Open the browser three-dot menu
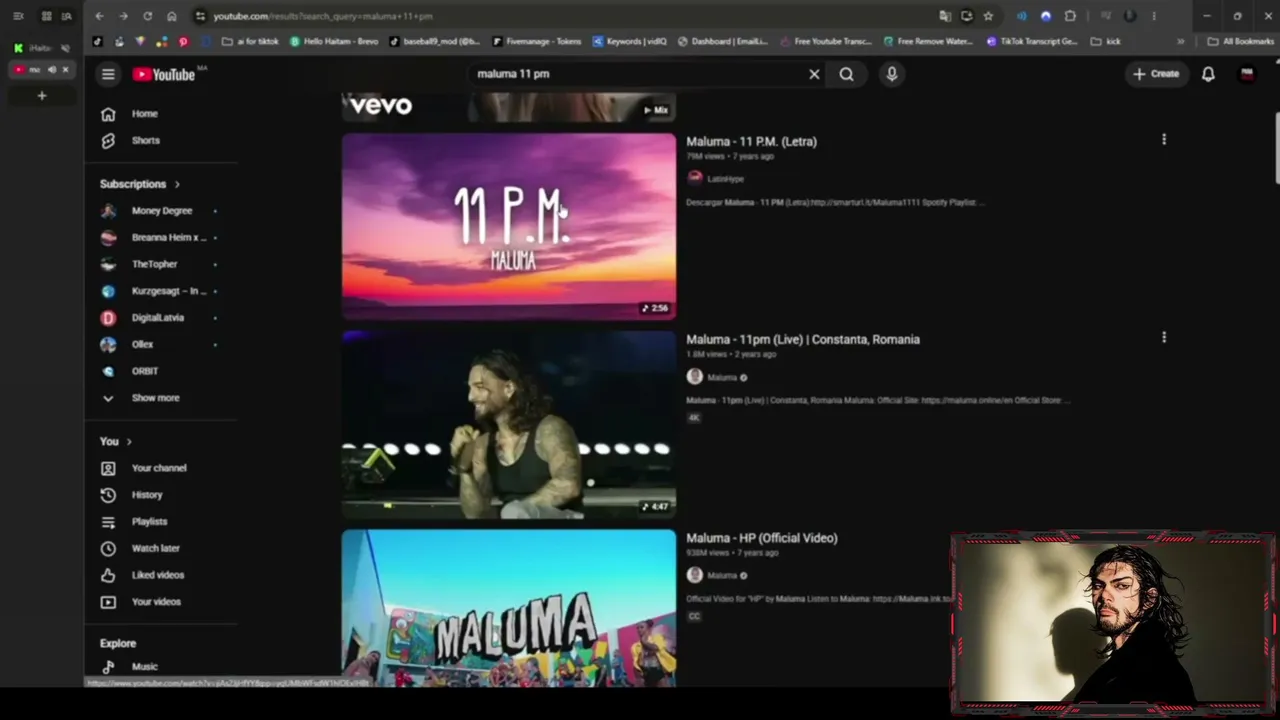The width and height of the screenshot is (1280, 720). point(1154,16)
